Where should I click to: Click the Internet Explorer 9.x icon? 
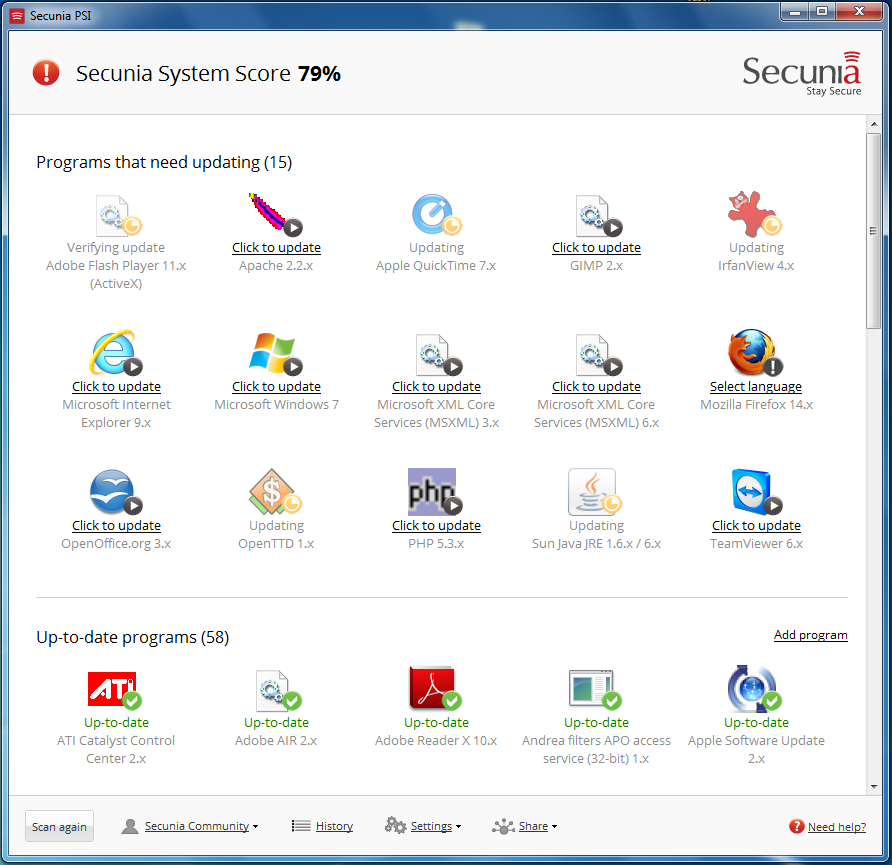tap(115, 353)
